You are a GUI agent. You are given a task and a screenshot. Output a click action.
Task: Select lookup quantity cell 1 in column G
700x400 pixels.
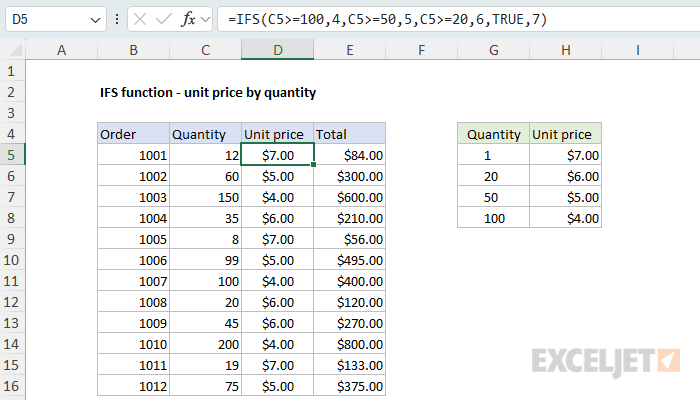(494, 155)
